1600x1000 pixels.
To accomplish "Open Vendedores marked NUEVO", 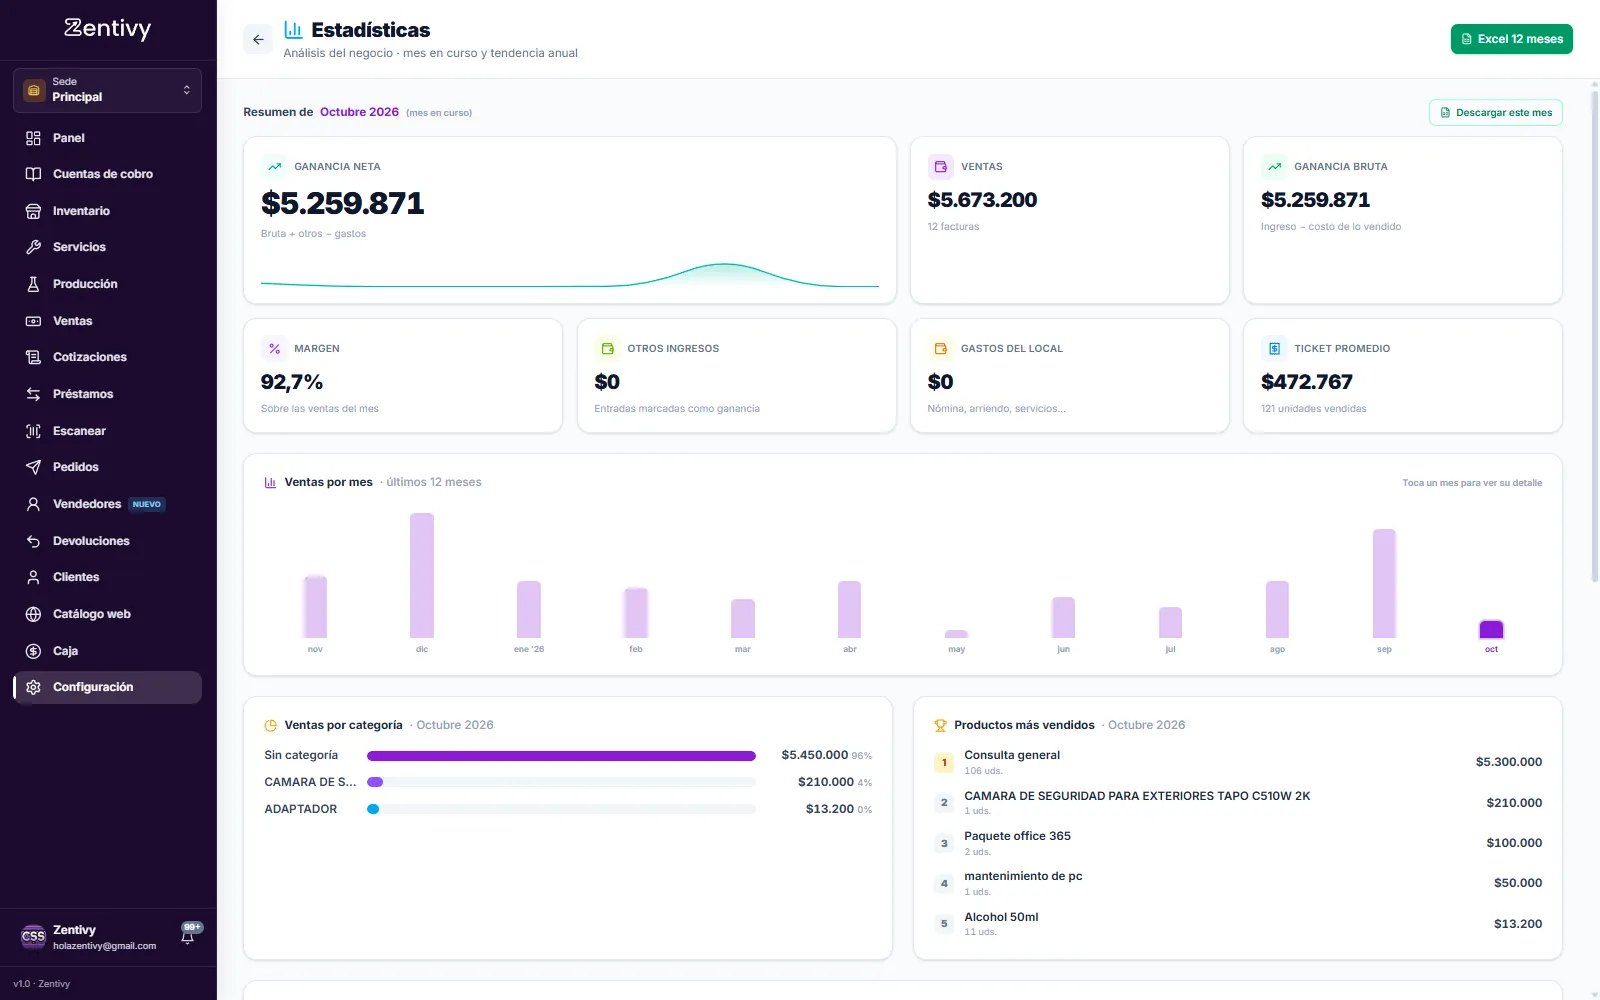I will [107, 504].
